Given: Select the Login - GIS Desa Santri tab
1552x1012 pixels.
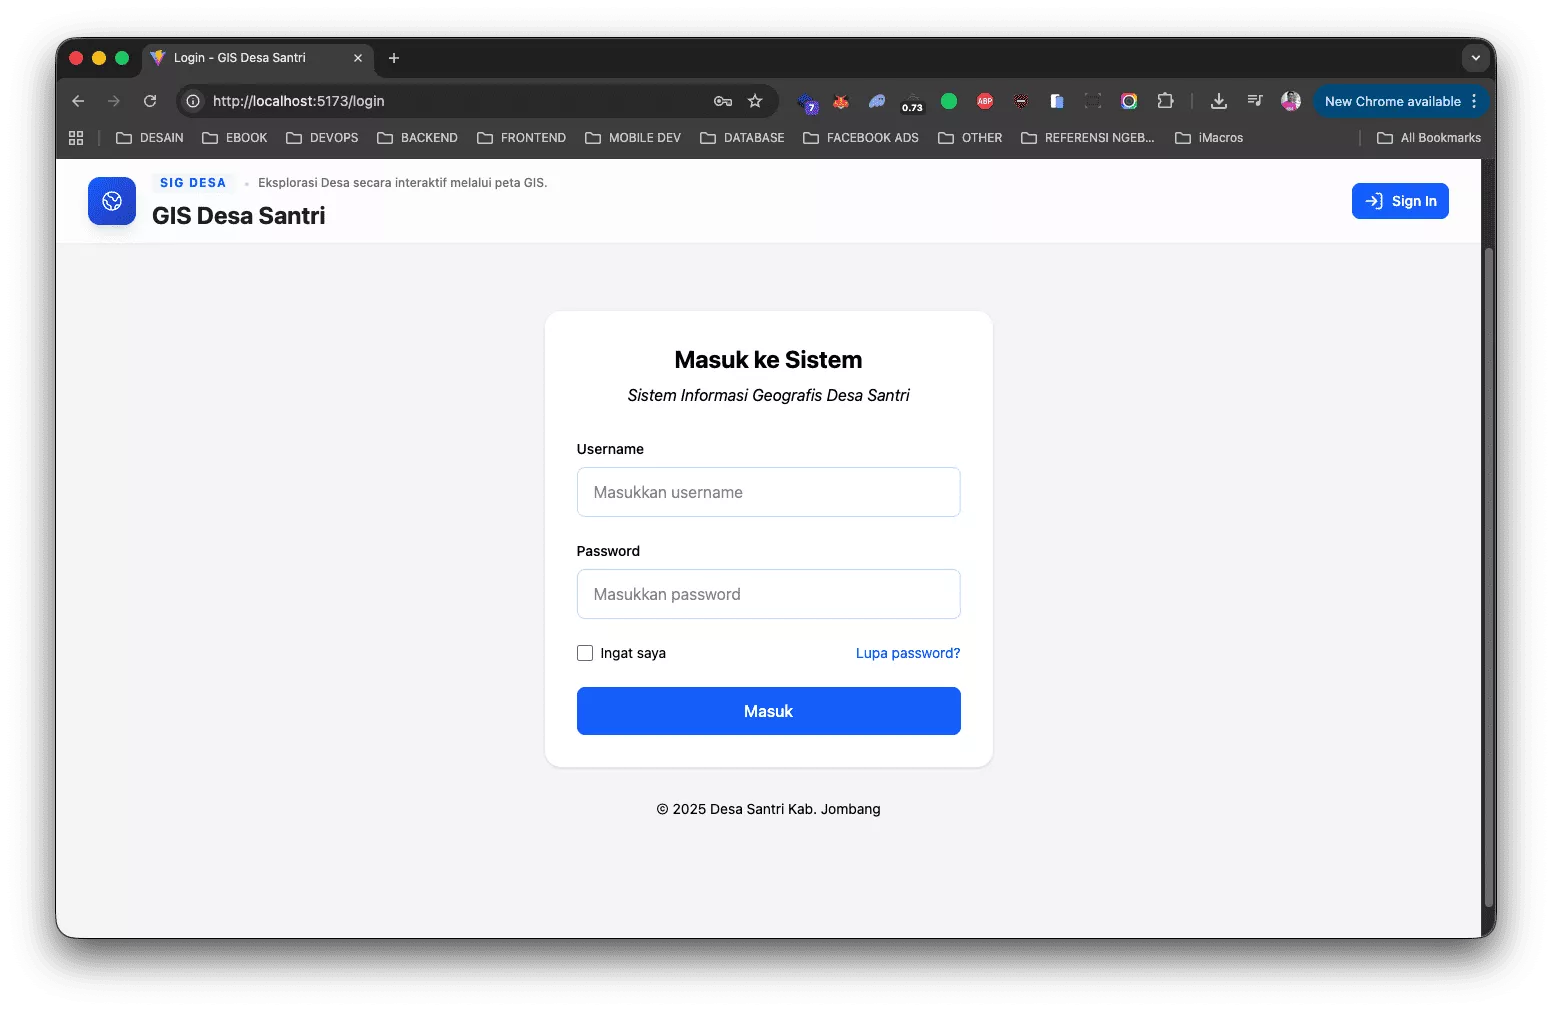Looking at the screenshot, I should (258, 58).
